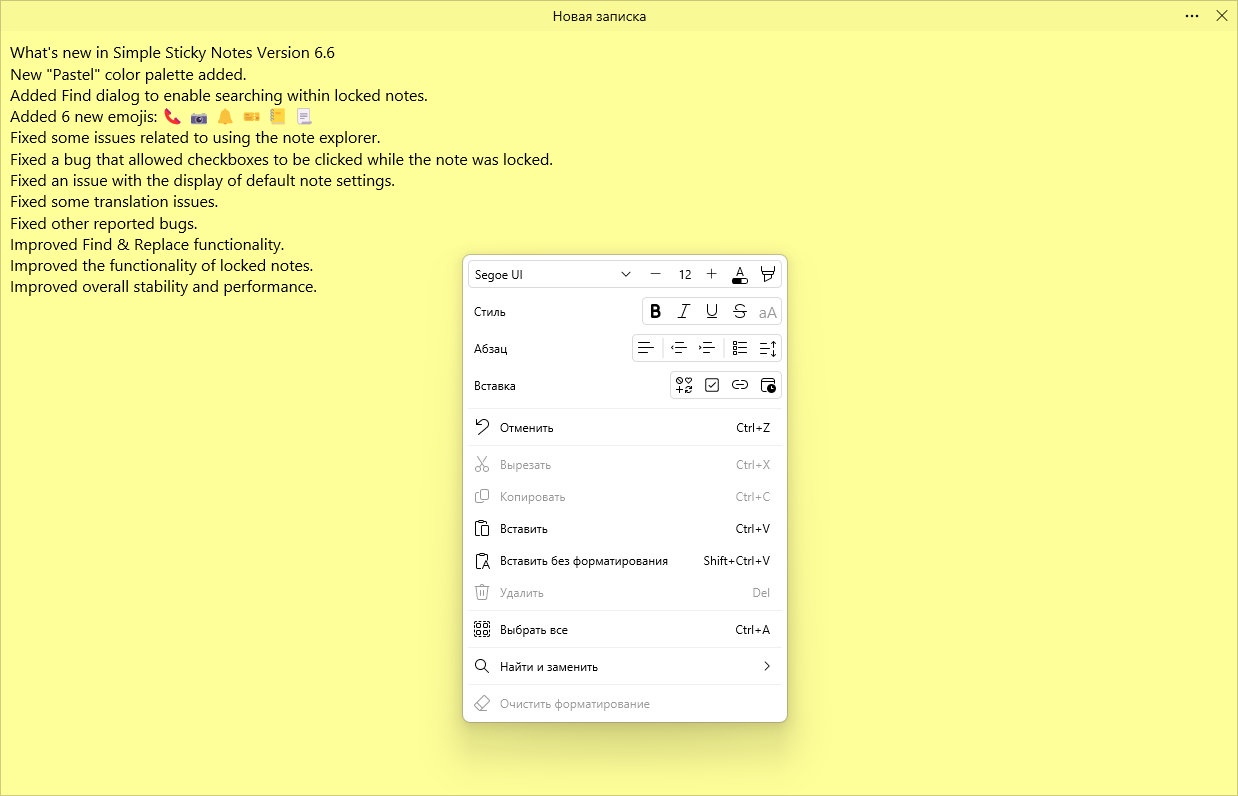This screenshot has width=1238, height=796.
Task: Open the Segoe UI font dropdown
Action: [x=553, y=274]
